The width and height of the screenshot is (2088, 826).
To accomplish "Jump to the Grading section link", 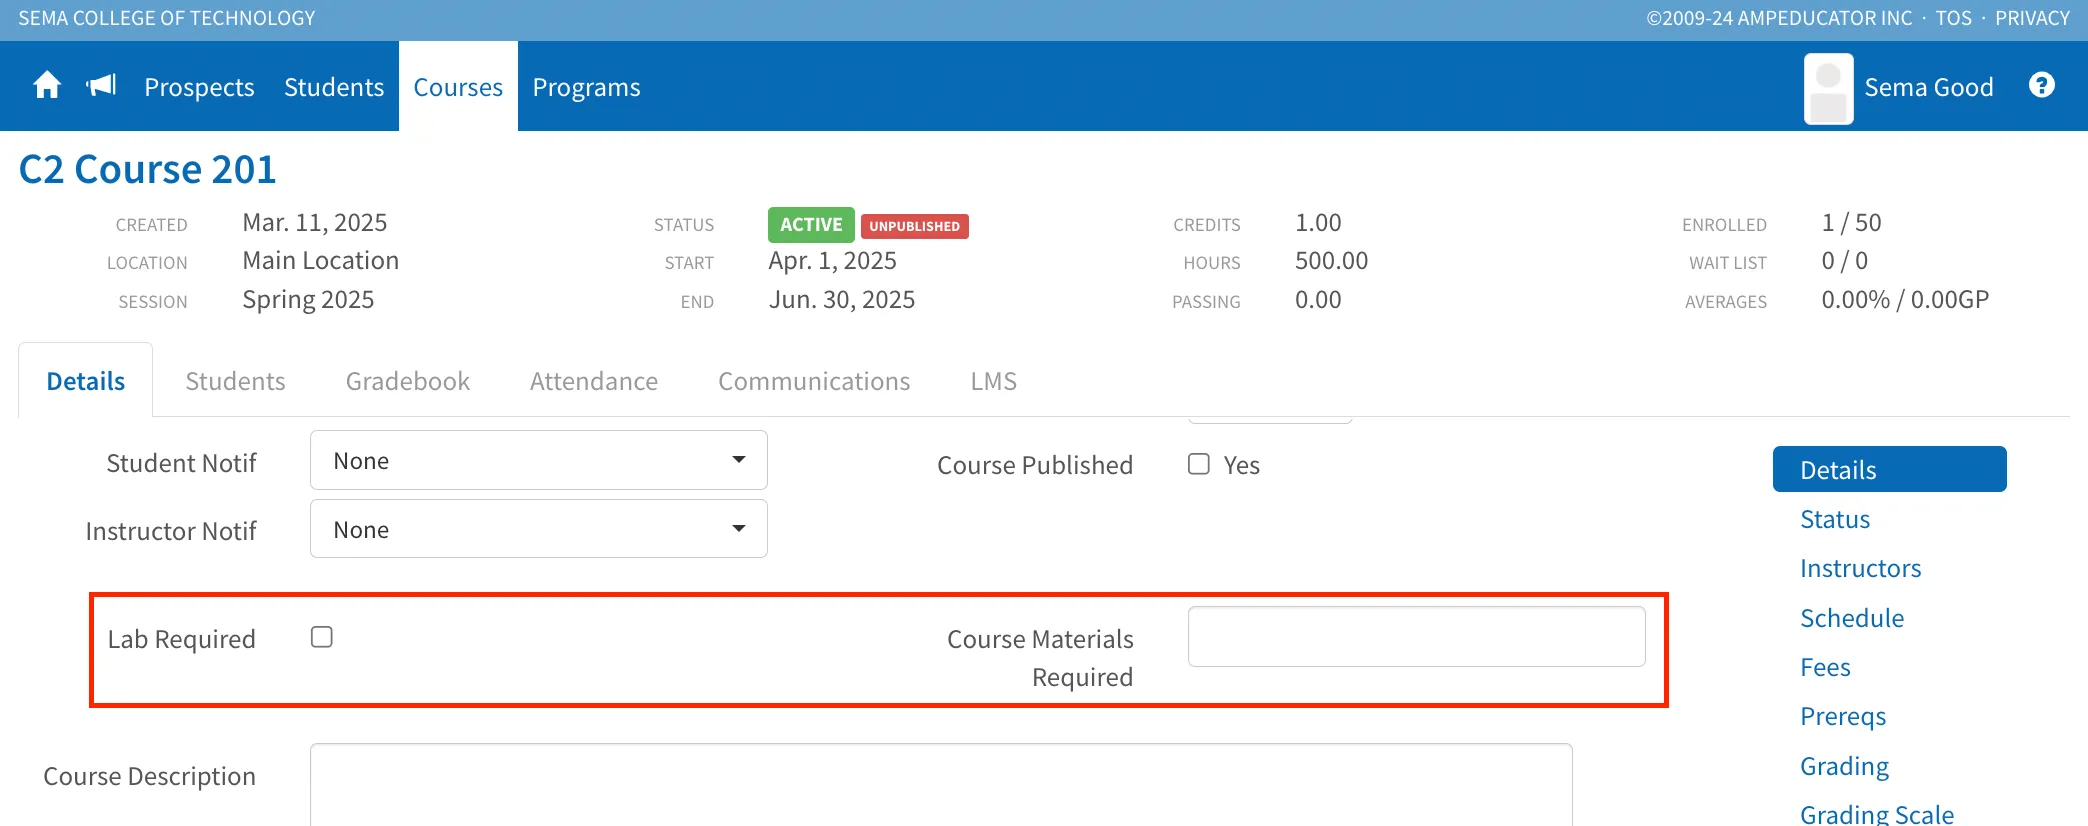I will pyautogui.click(x=1844, y=766).
